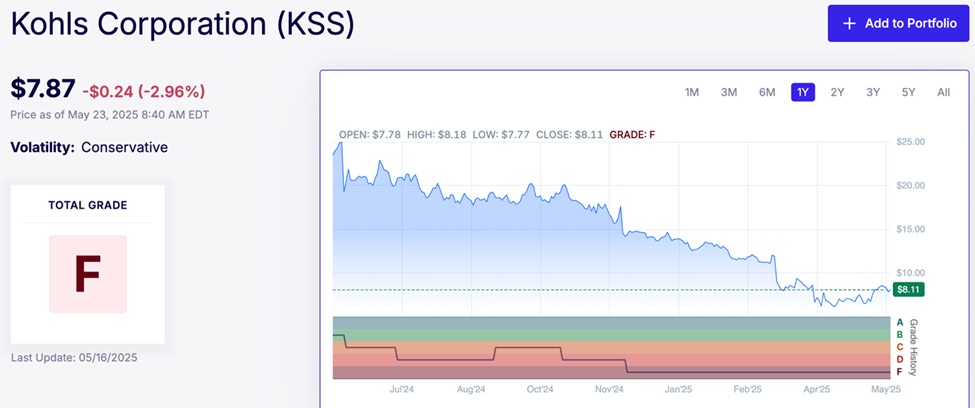Click the $25.00 axis label
Screen dimensions: 975x408
coord(911,142)
